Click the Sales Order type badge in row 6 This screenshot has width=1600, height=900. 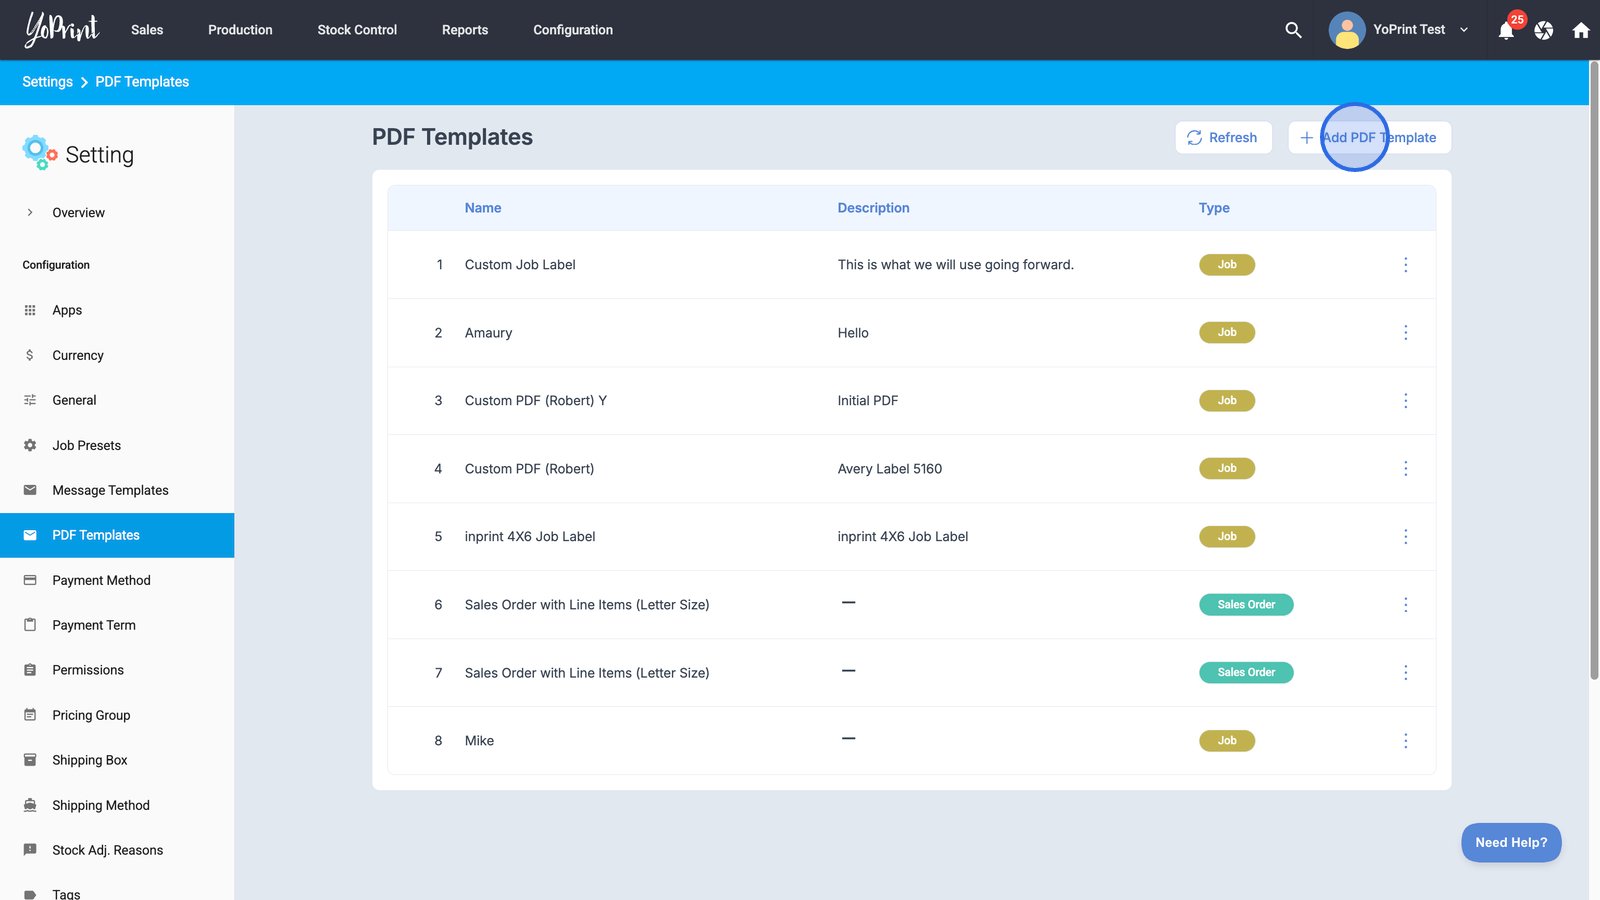[1246, 605]
